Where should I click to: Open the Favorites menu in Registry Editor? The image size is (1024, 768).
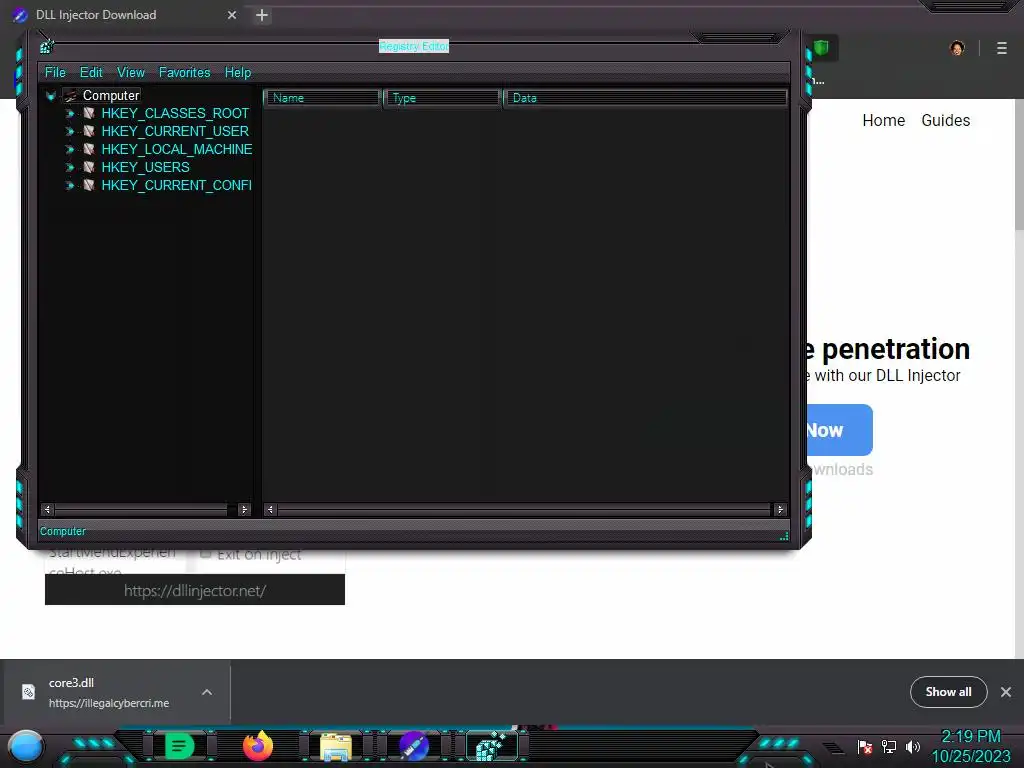pos(184,72)
